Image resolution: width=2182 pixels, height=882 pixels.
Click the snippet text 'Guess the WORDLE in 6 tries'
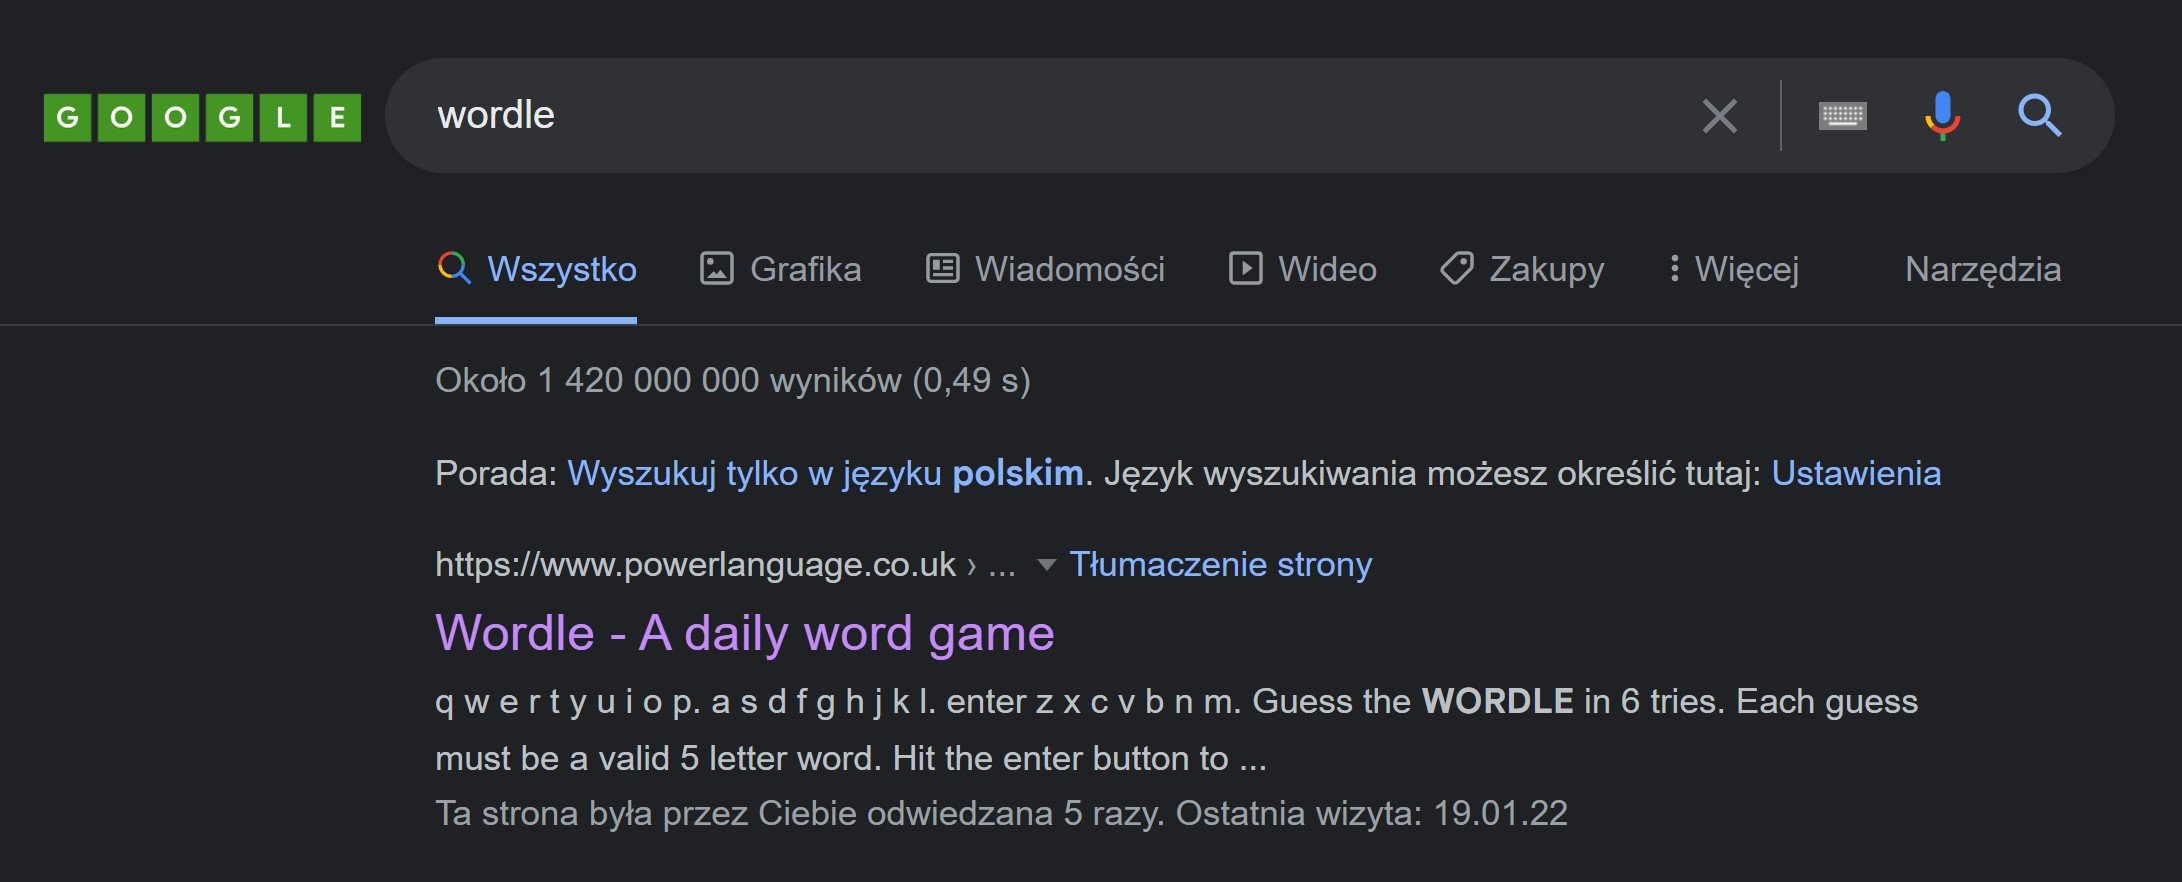click(x=1488, y=701)
